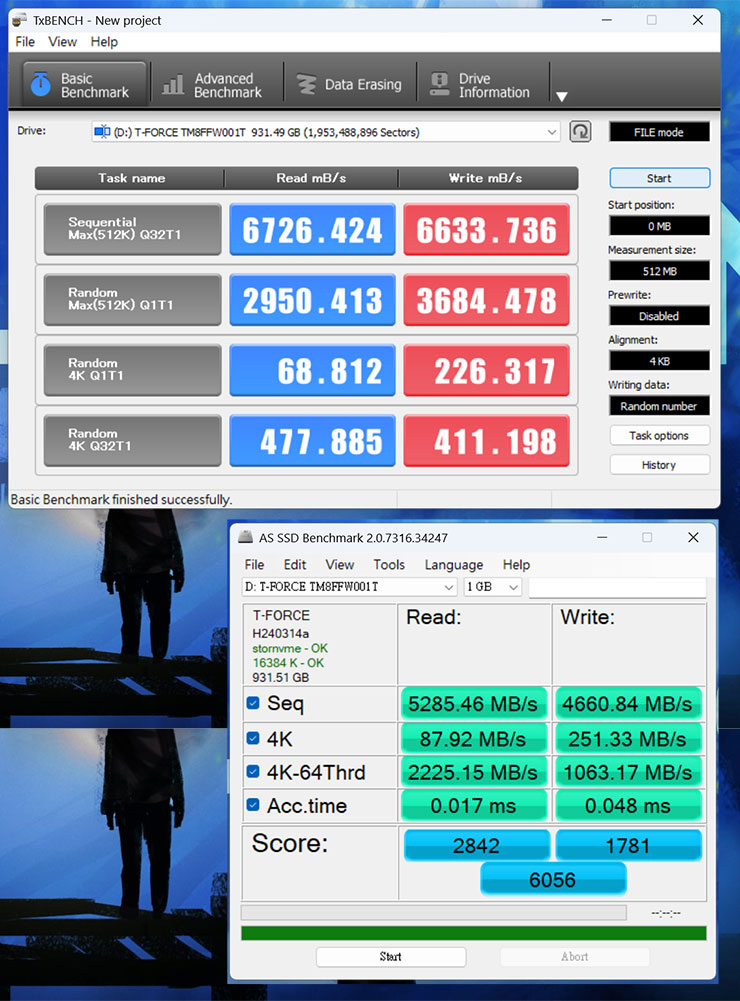Click the AS SSD Benchmark title bar icon
This screenshot has width=740, height=1001.
(x=245, y=537)
